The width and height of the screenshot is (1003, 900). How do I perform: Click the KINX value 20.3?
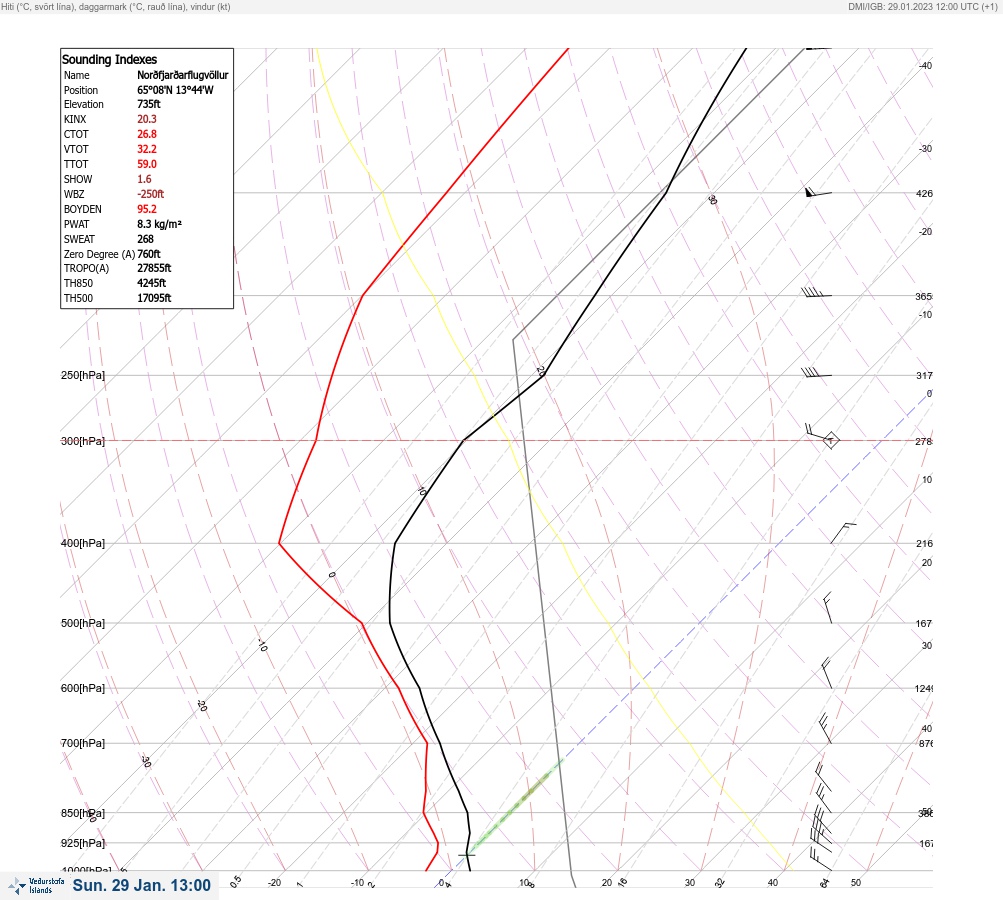146,119
